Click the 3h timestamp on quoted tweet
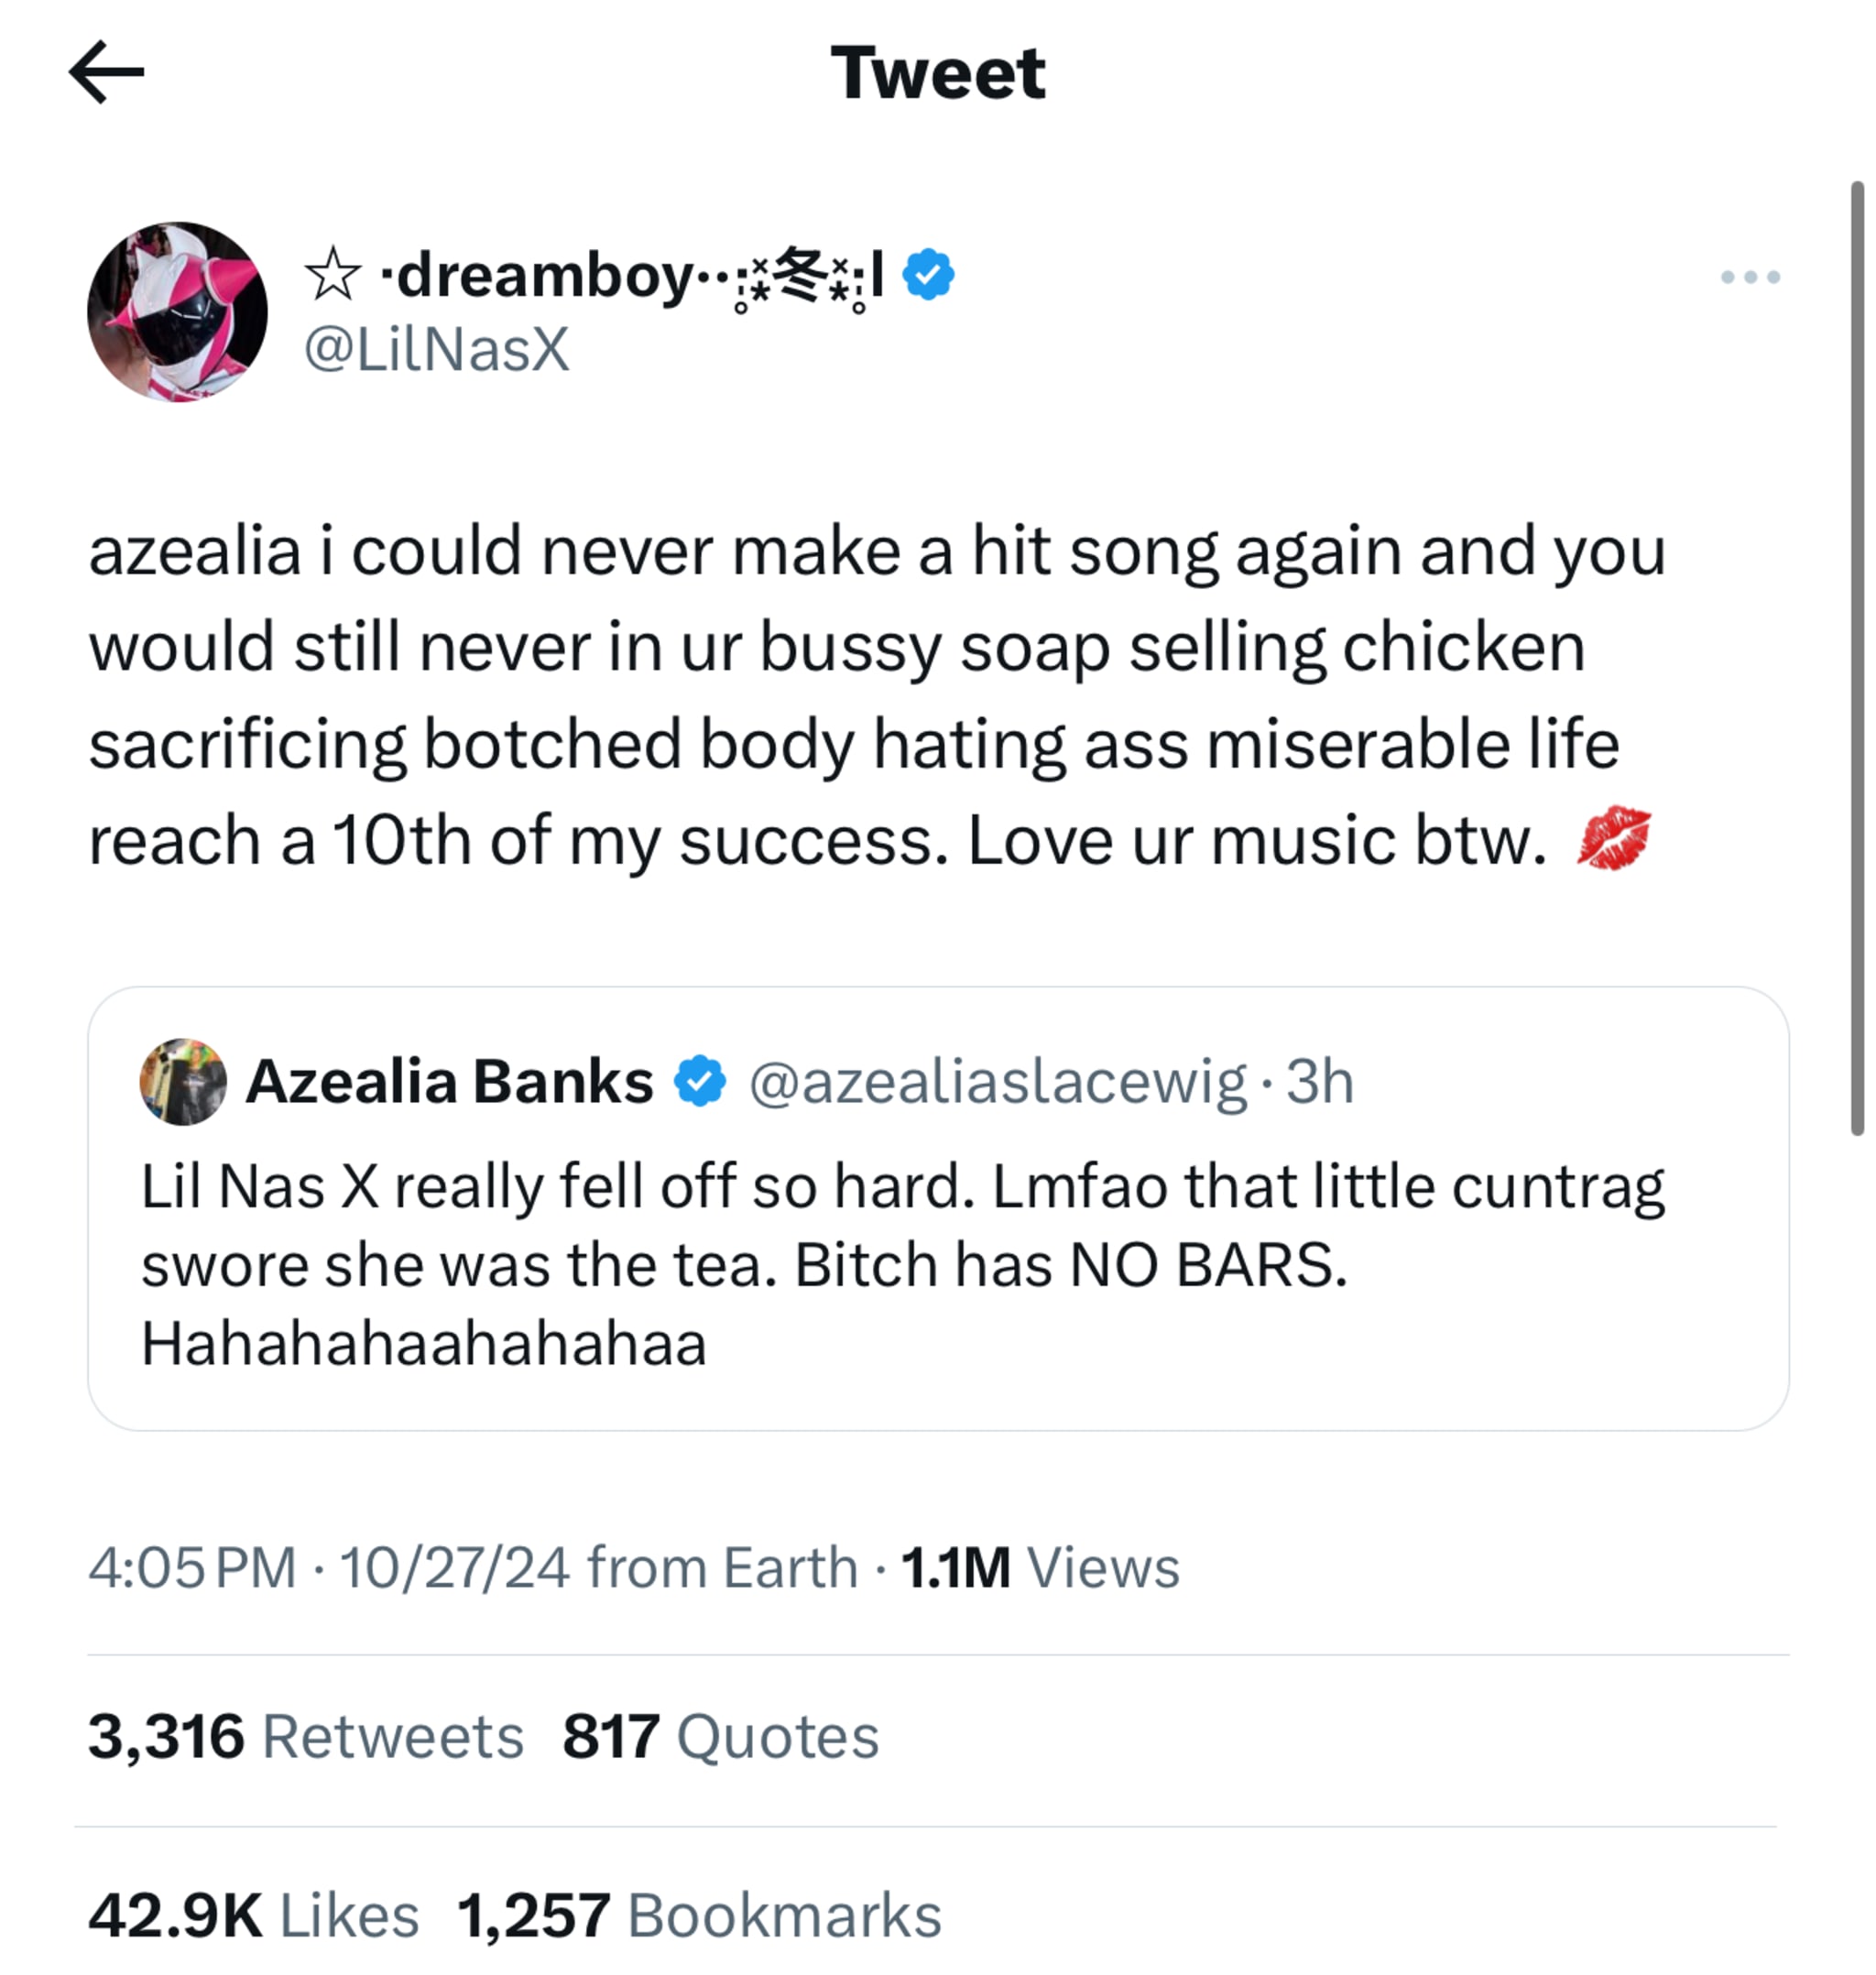This screenshot has height=1975, width=1876. [1319, 1082]
